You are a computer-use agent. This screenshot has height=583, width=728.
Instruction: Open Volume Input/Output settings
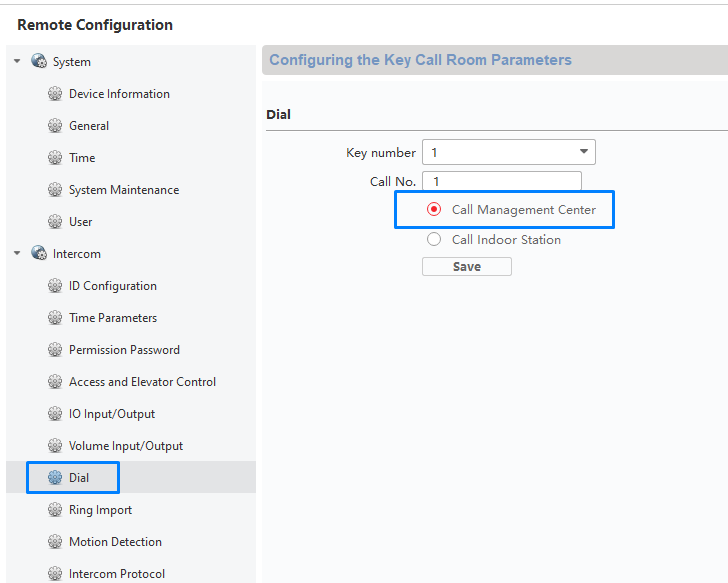click(126, 446)
